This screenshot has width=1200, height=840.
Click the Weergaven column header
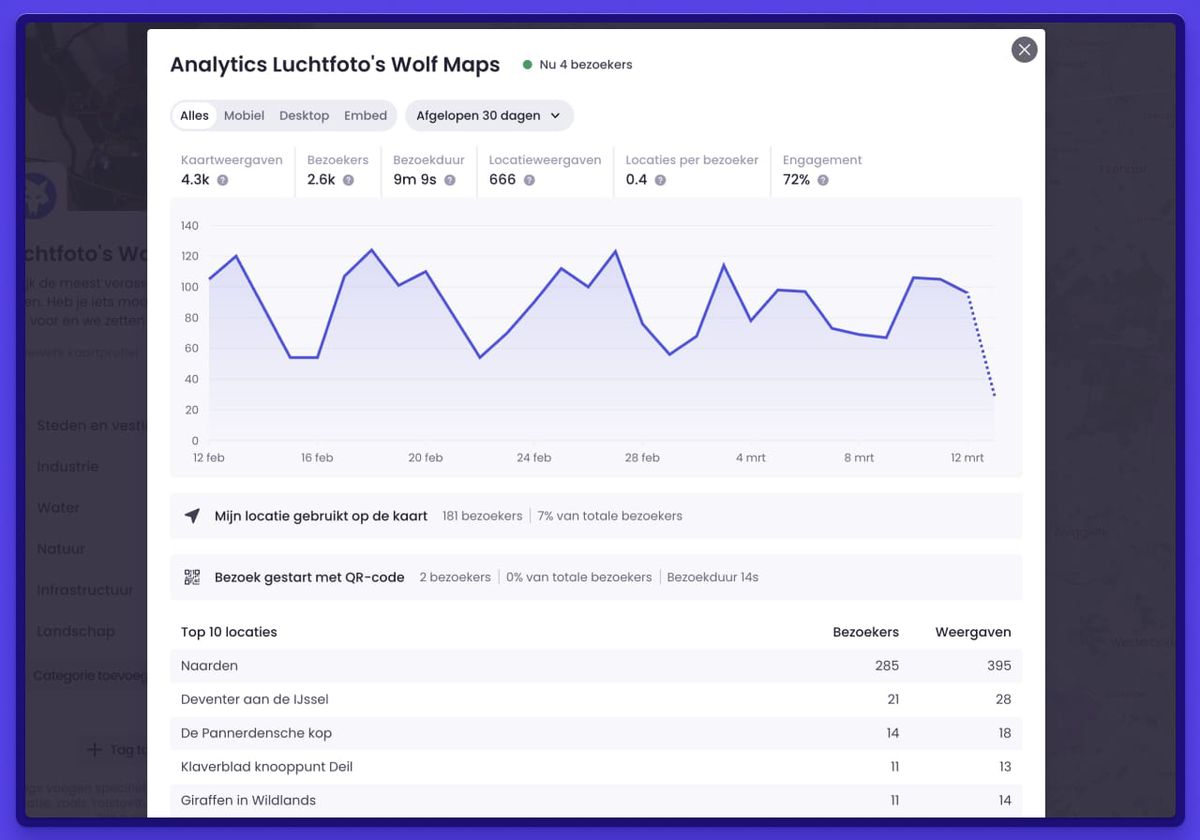tap(972, 632)
